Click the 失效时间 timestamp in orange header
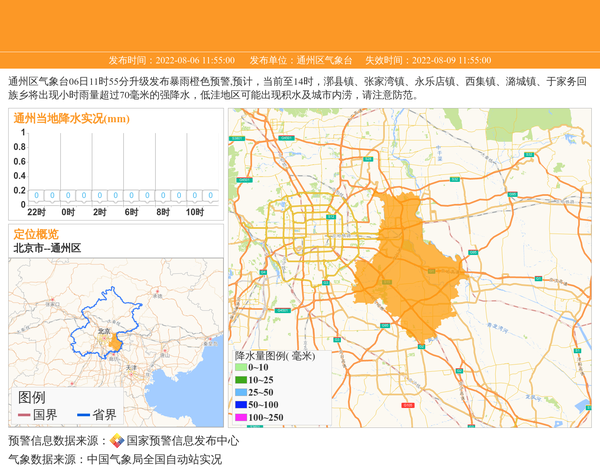This screenshot has width=600, height=471. tap(427, 60)
